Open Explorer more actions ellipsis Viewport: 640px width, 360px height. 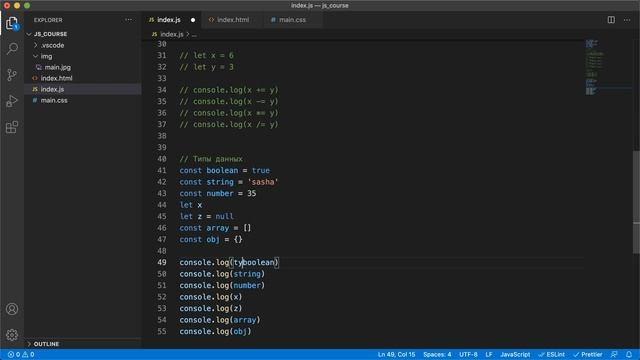coord(129,20)
